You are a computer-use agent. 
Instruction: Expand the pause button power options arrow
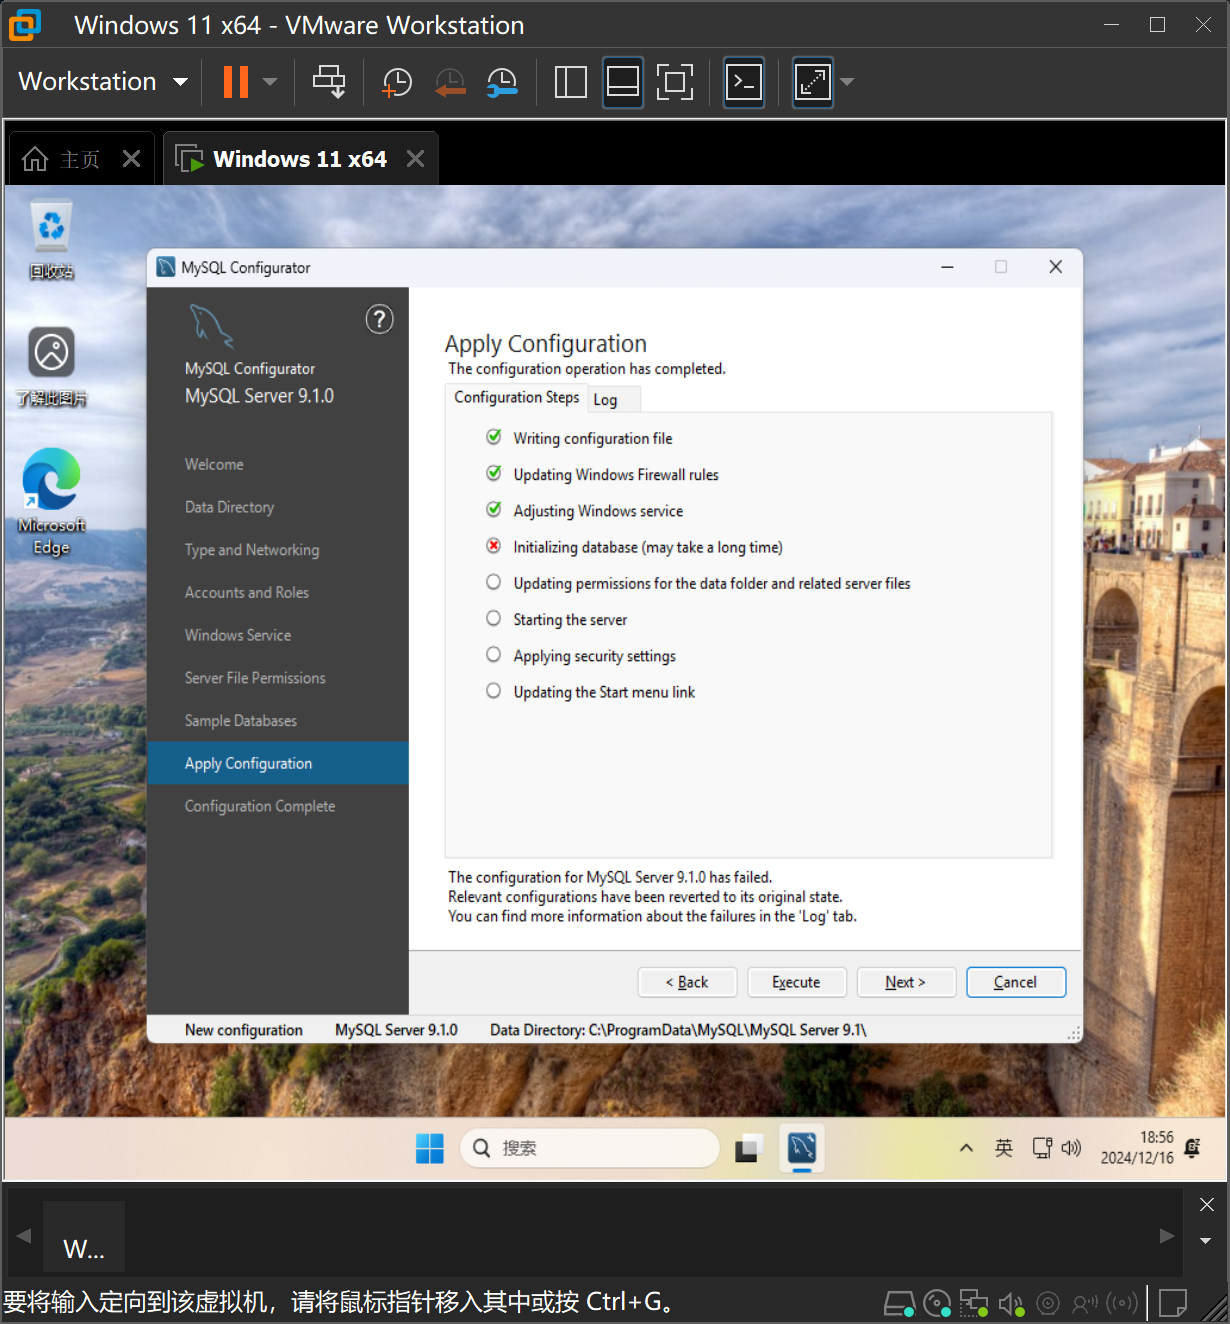tap(270, 82)
